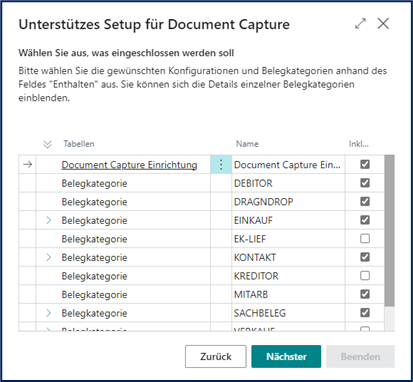Screen dimensions: 413x382
Task: Expand the SACHBELEG Belegkategorie row
Action: (49, 313)
